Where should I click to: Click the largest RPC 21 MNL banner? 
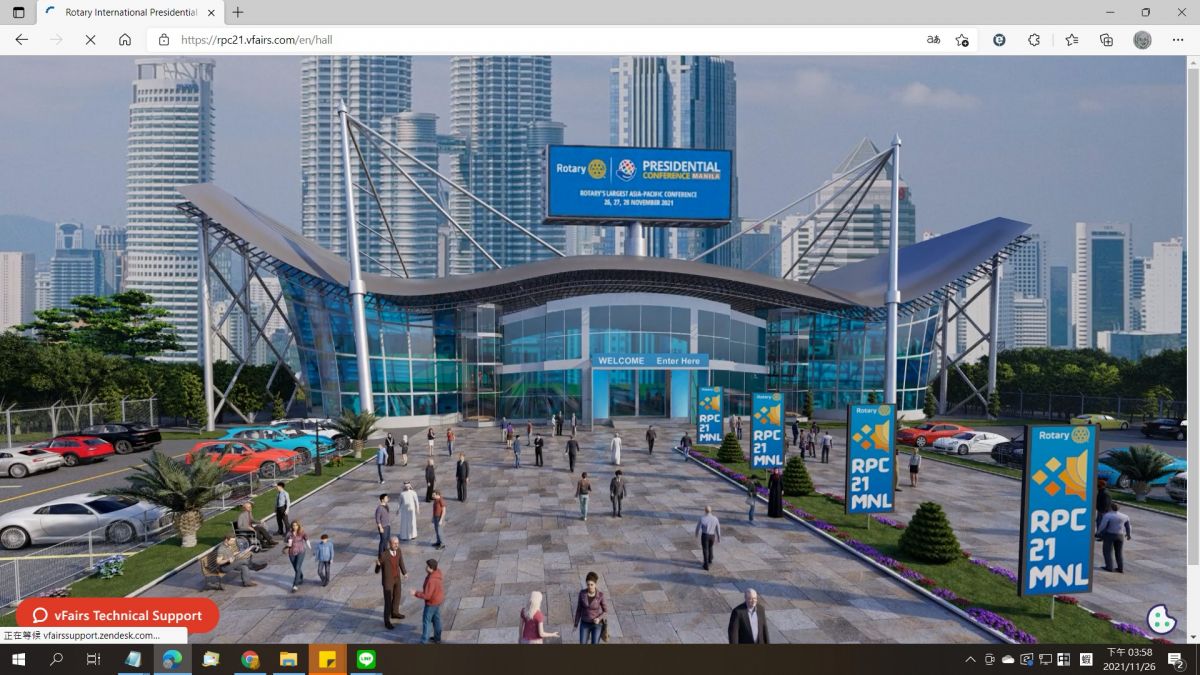click(1058, 510)
